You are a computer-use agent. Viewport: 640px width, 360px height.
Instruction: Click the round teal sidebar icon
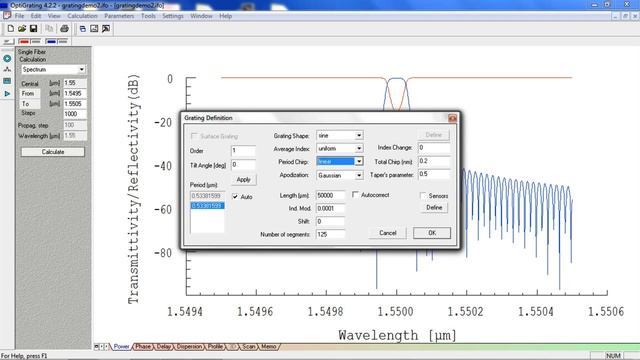[7, 59]
